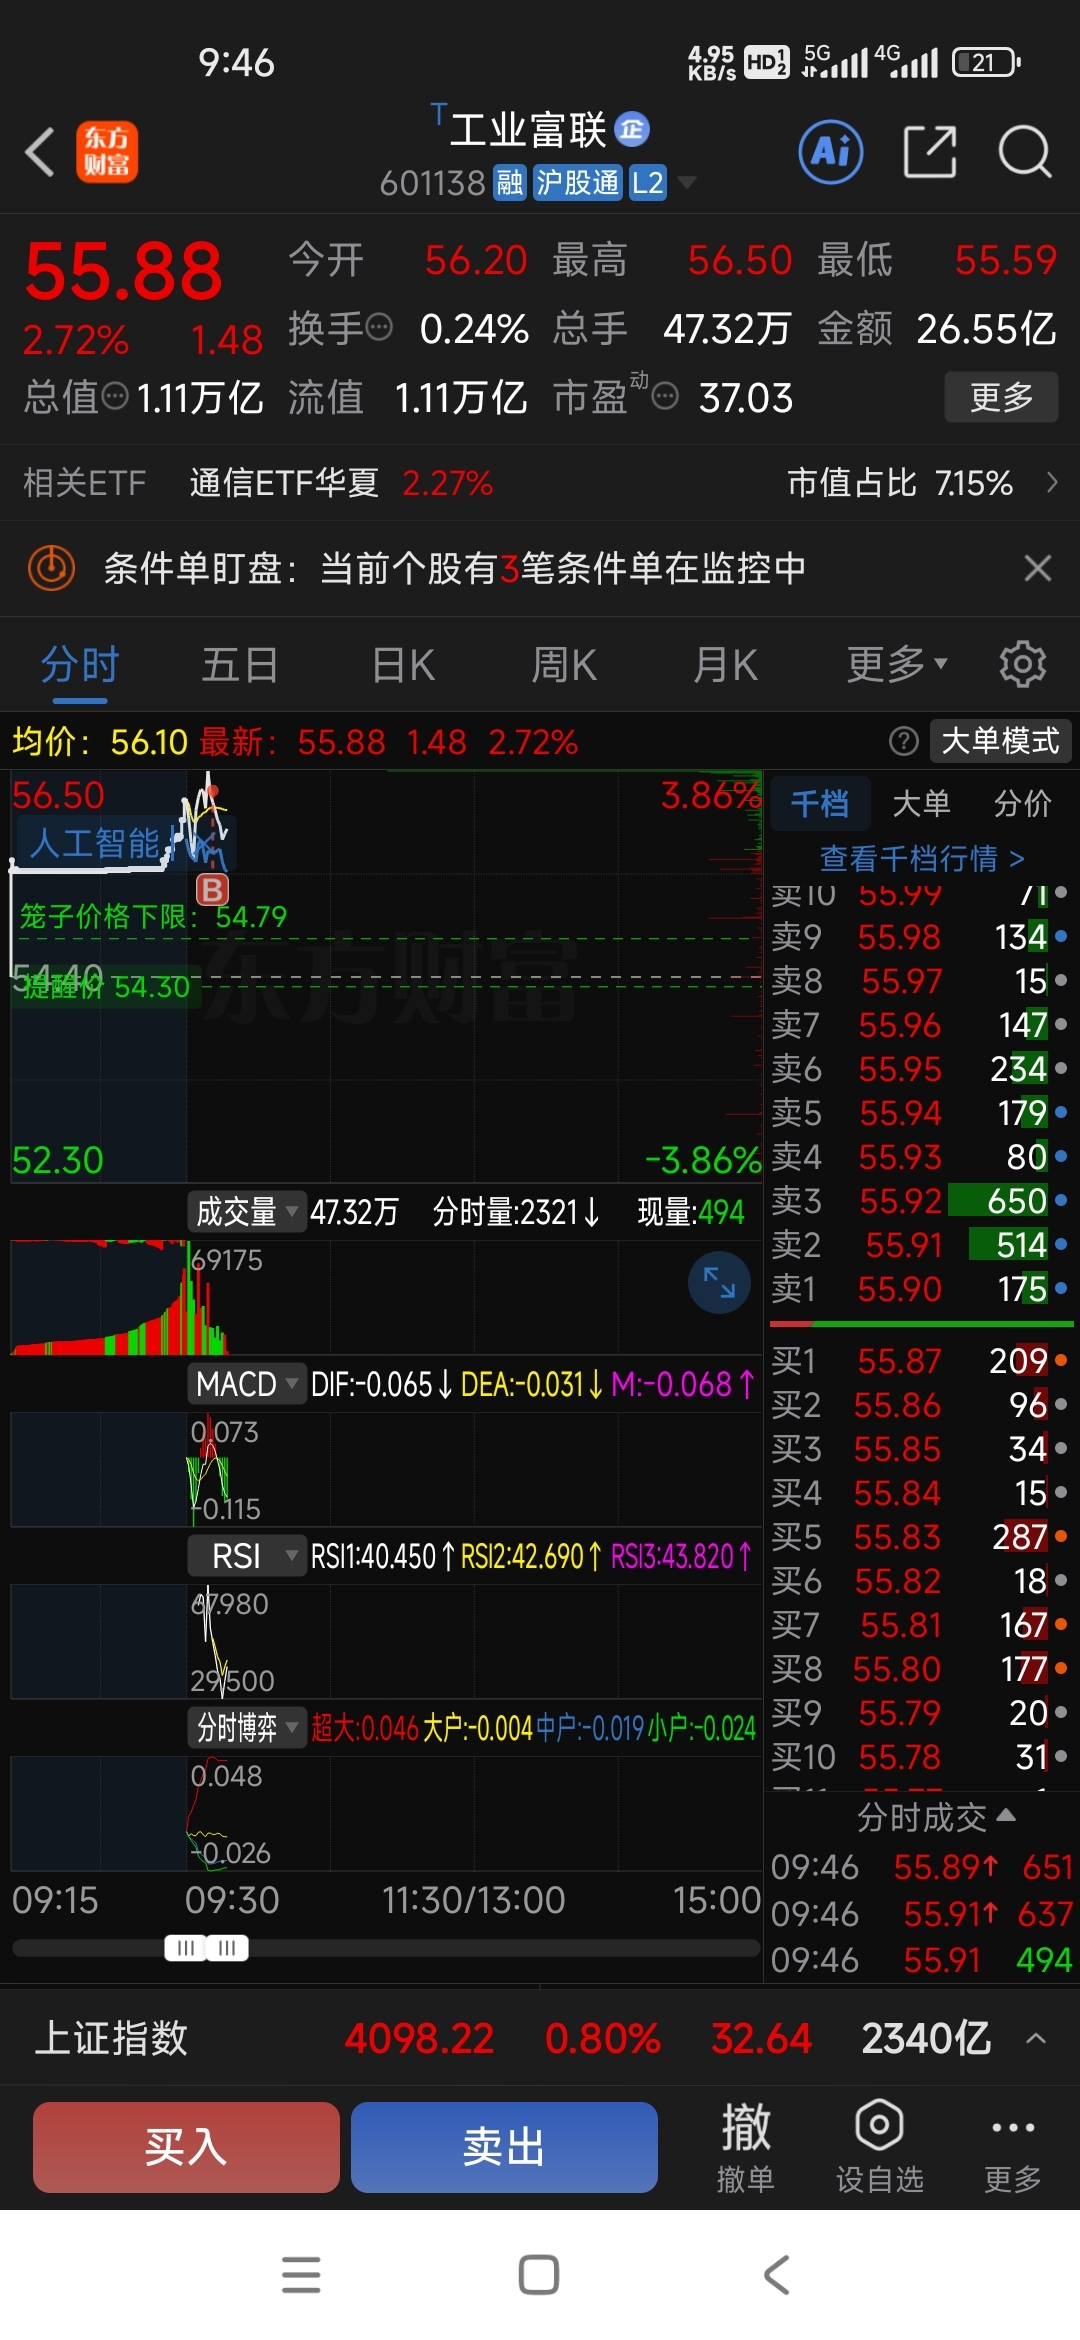This screenshot has width=1080, height=2340.
Task: Open 查看千档行情 link
Action: (x=921, y=858)
